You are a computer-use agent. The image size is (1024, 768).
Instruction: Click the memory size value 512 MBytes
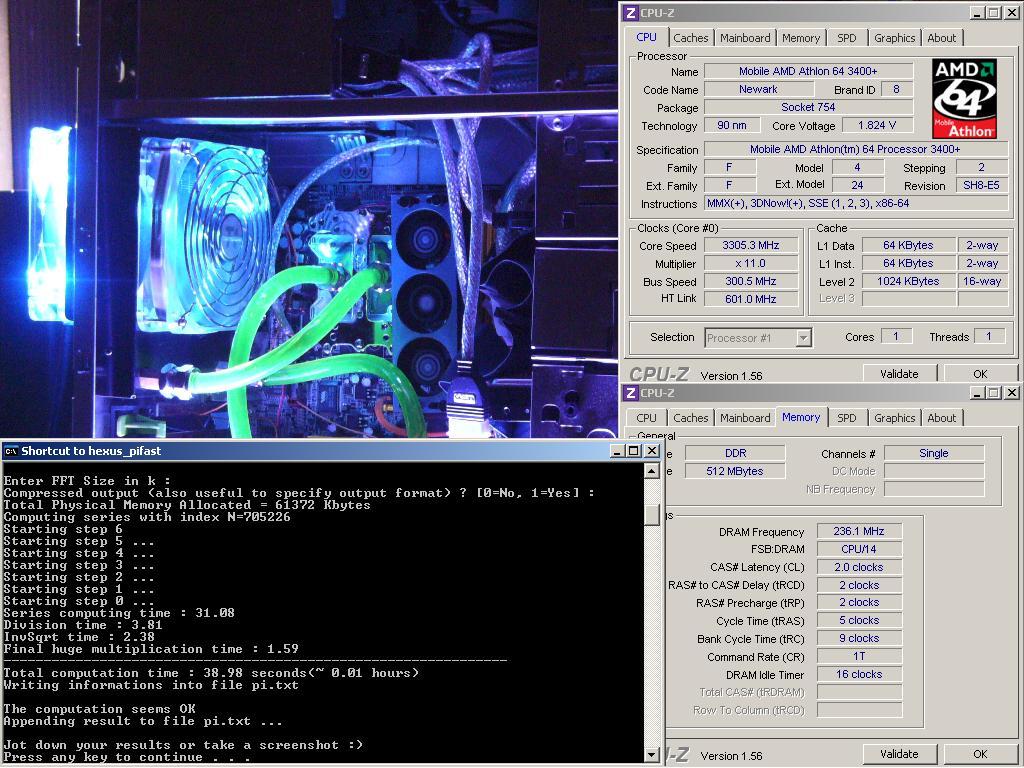[735, 471]
